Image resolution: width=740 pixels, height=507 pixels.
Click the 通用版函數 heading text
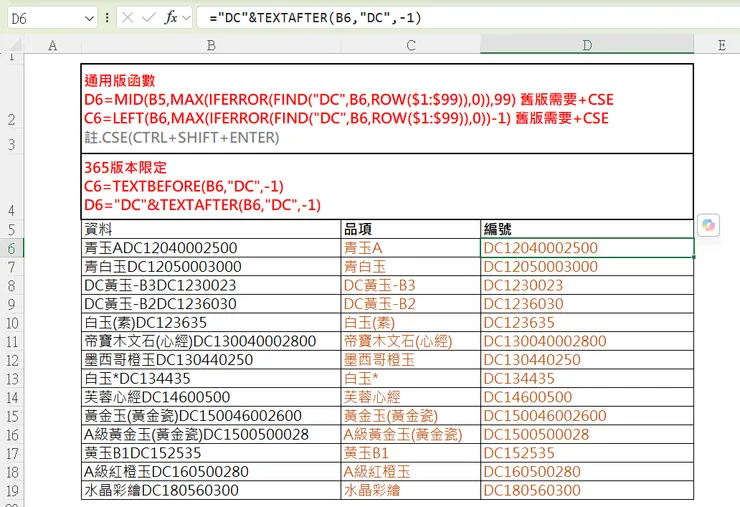[x=119, y=81]
